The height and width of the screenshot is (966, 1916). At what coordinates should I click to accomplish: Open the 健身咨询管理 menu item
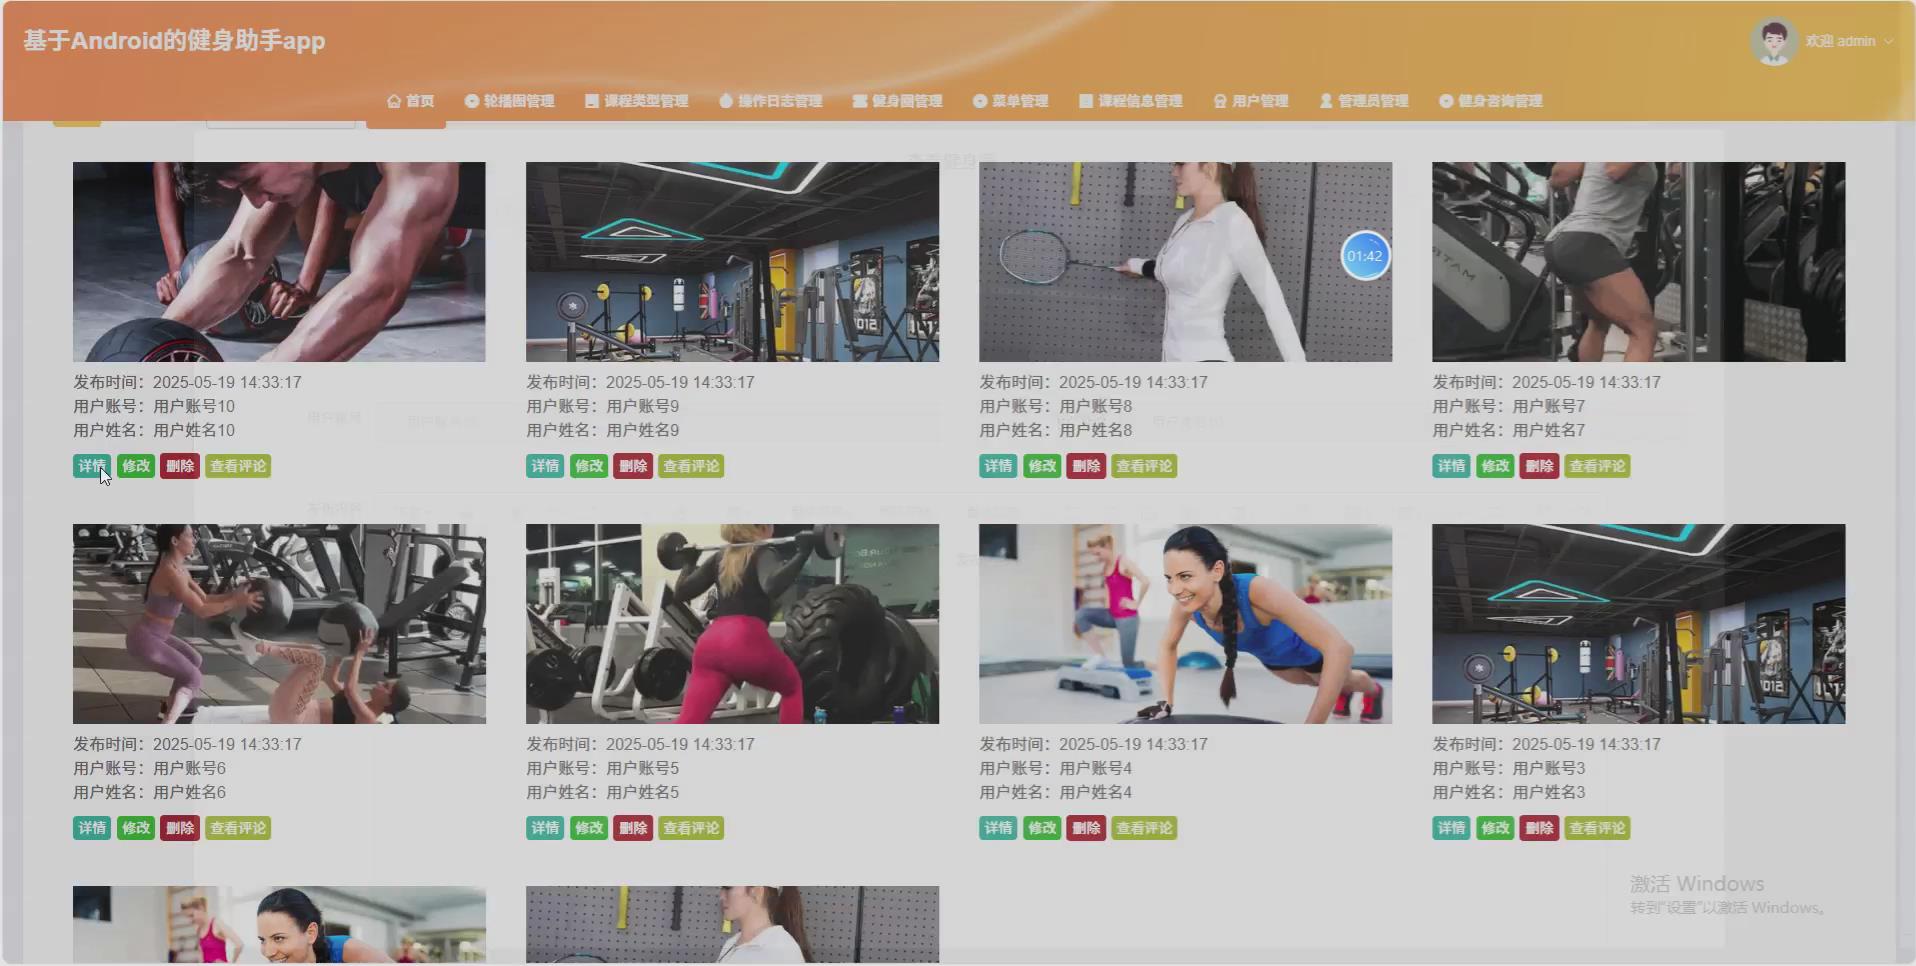click(x=1491, y=100)
